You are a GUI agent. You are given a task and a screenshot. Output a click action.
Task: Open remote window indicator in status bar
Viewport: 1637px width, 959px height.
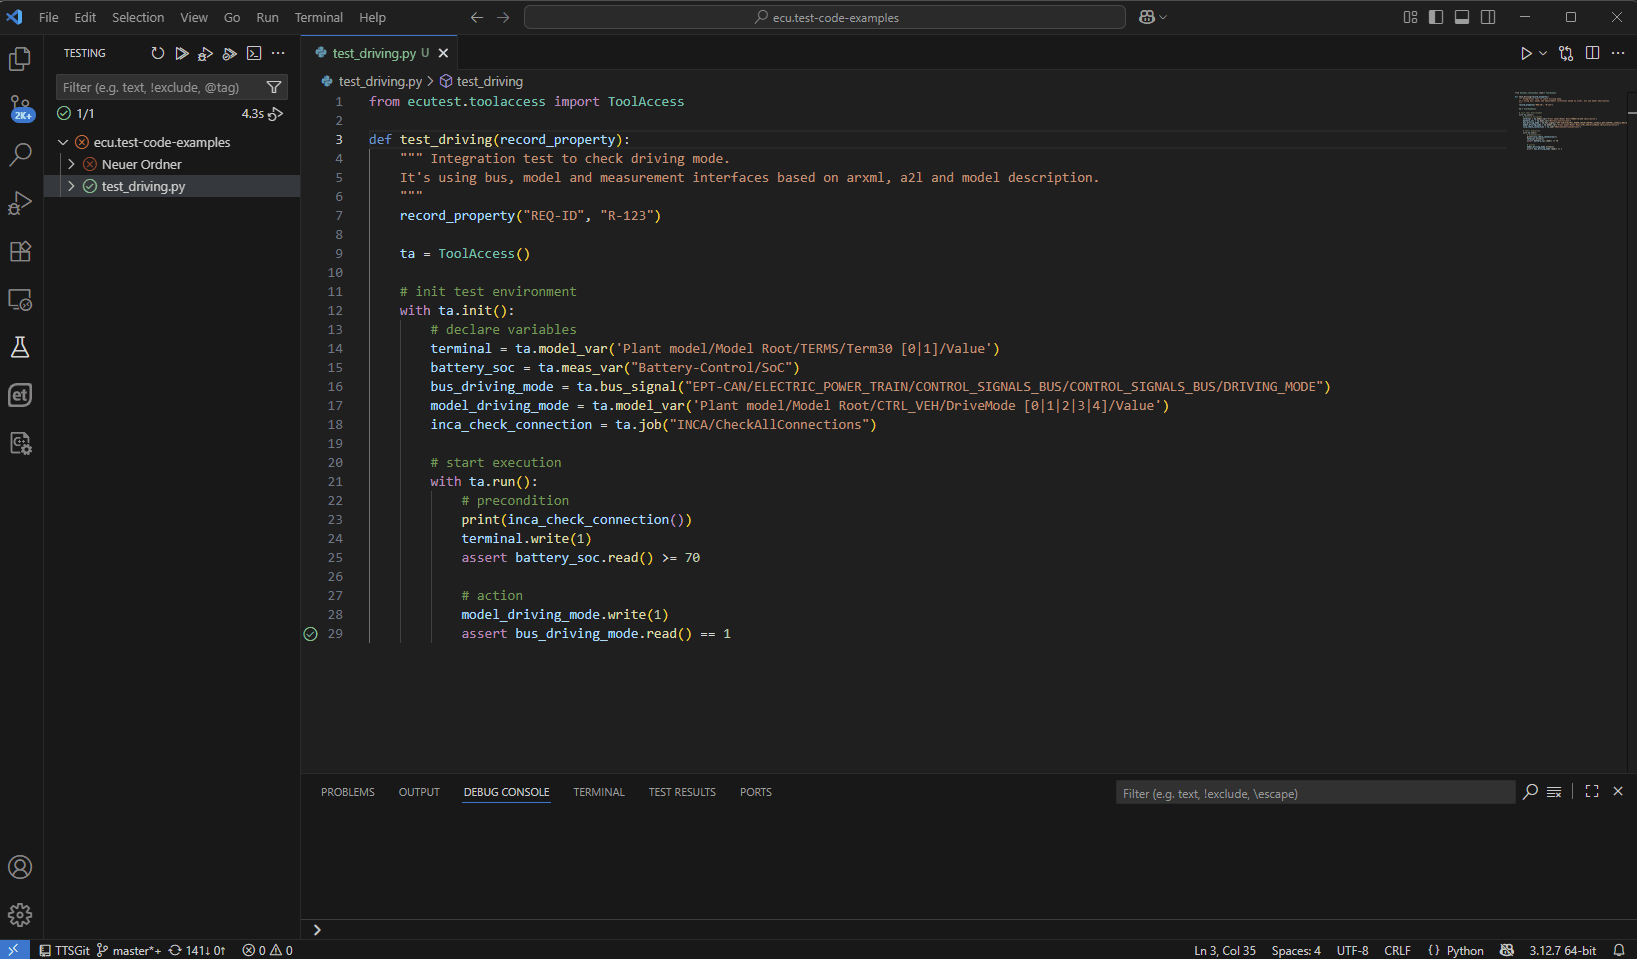[14, 950]
